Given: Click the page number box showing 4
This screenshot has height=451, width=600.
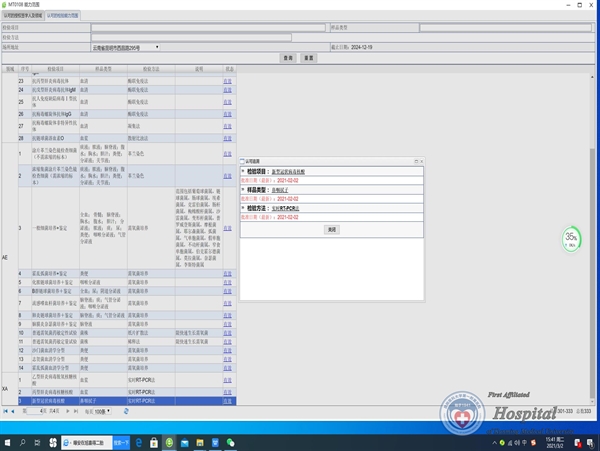Looking at the screenshot, I should pos(35,411).
